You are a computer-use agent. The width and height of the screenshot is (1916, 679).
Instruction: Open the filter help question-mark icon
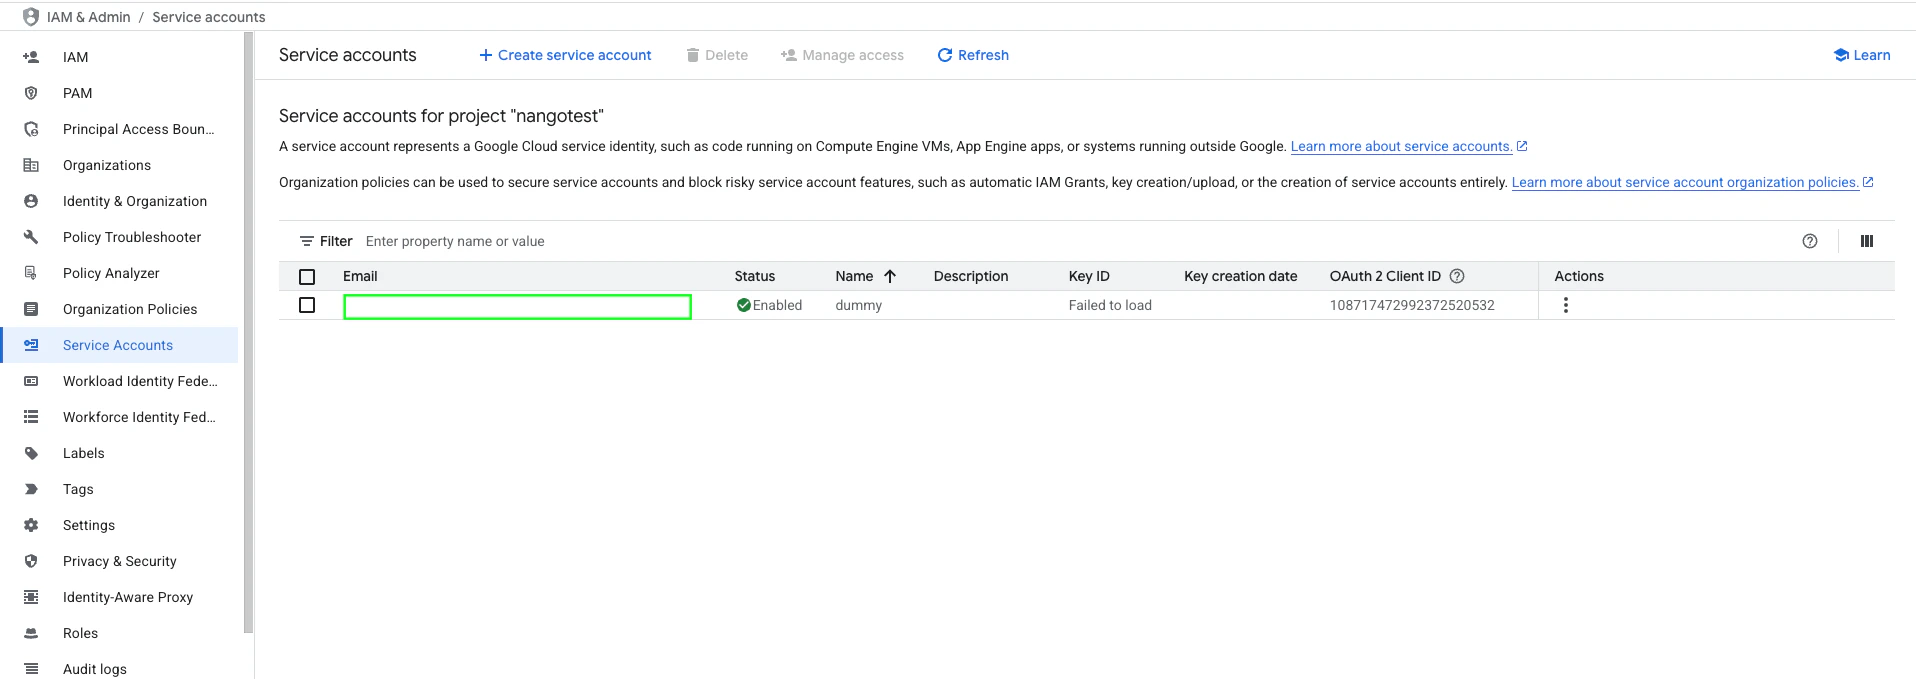[1810, 241]
